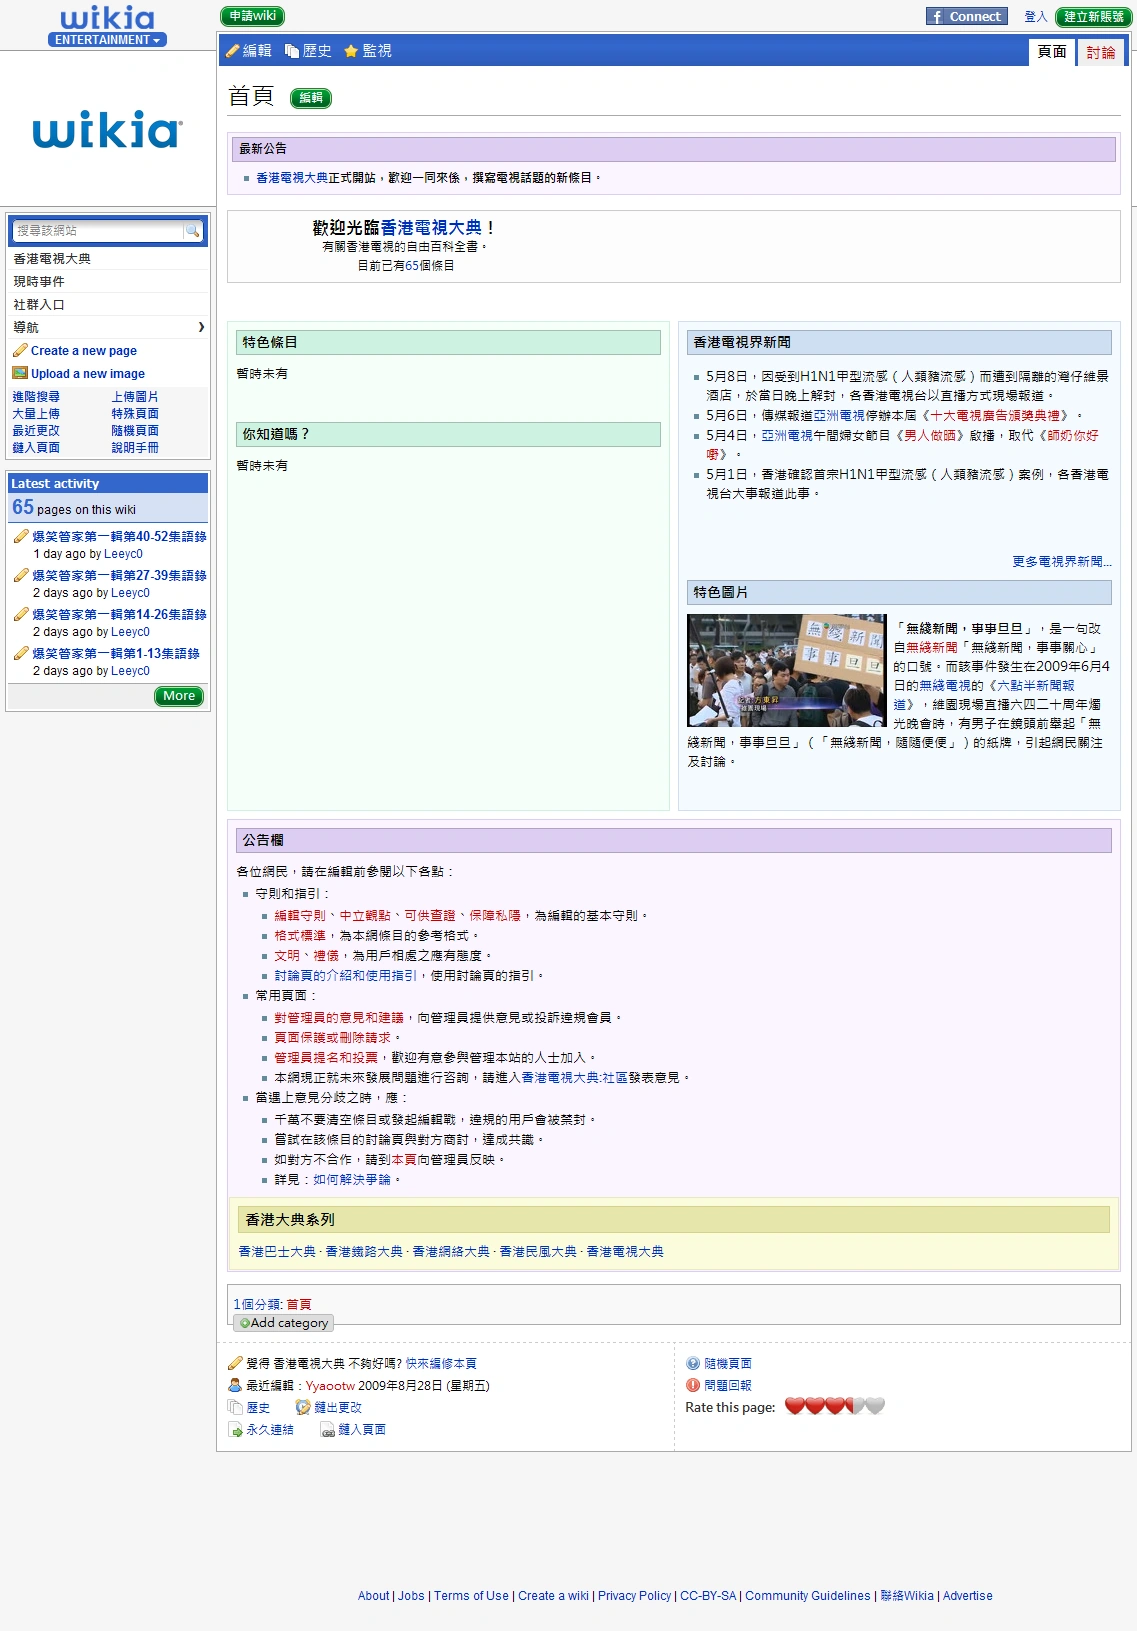This screenshot has width=1137, height=1631.
Task: Open the 更多電視界新聞 more news link
Action: pos(1061,562)
